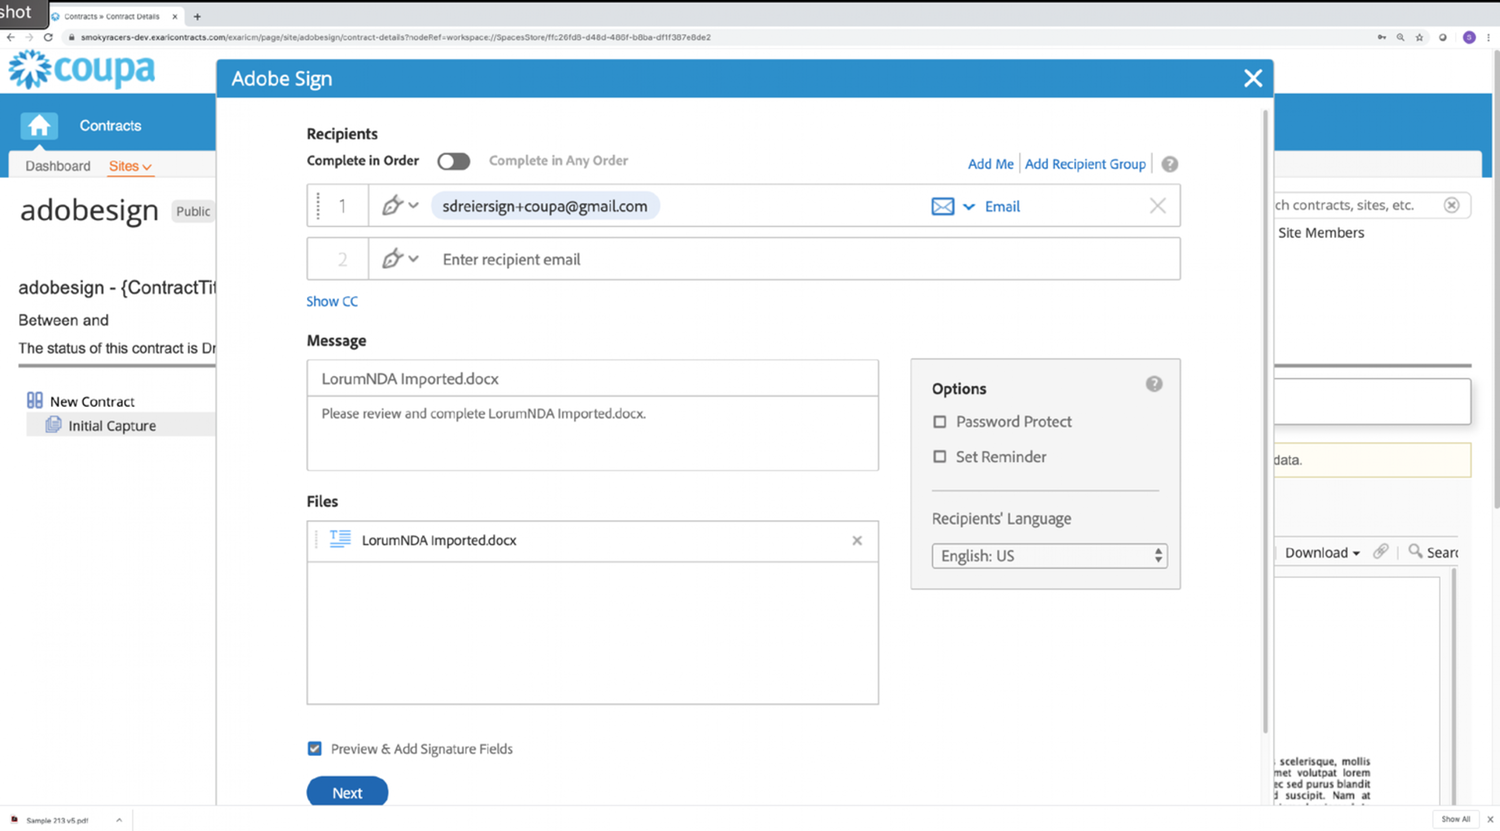The height and width of the screenshot is (831, 1500).
Task: Click the file type icon beside LorumNDA Imported.docx
Action: (x=340, y=540)
